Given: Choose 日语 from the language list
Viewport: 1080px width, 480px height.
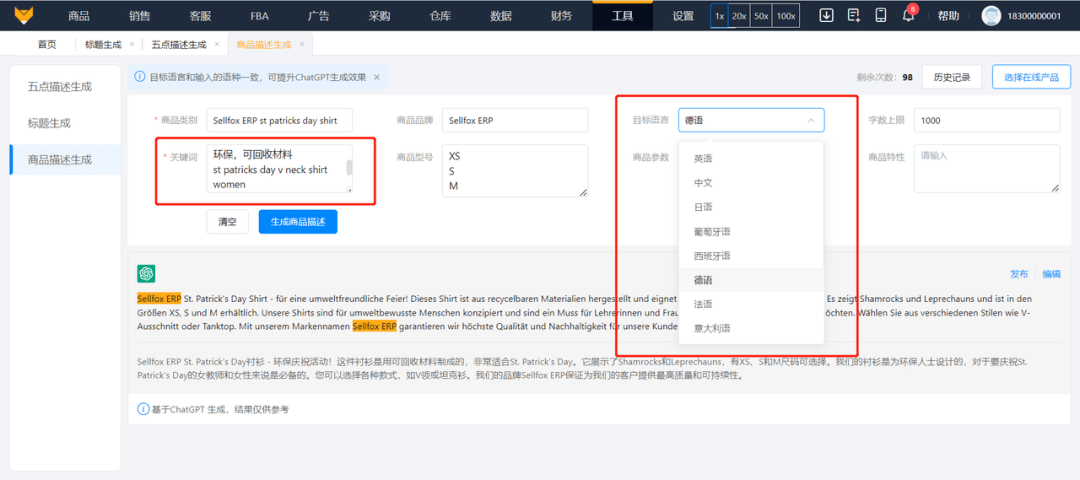Looking at the screenshot, I should click(x=751, y=207).
